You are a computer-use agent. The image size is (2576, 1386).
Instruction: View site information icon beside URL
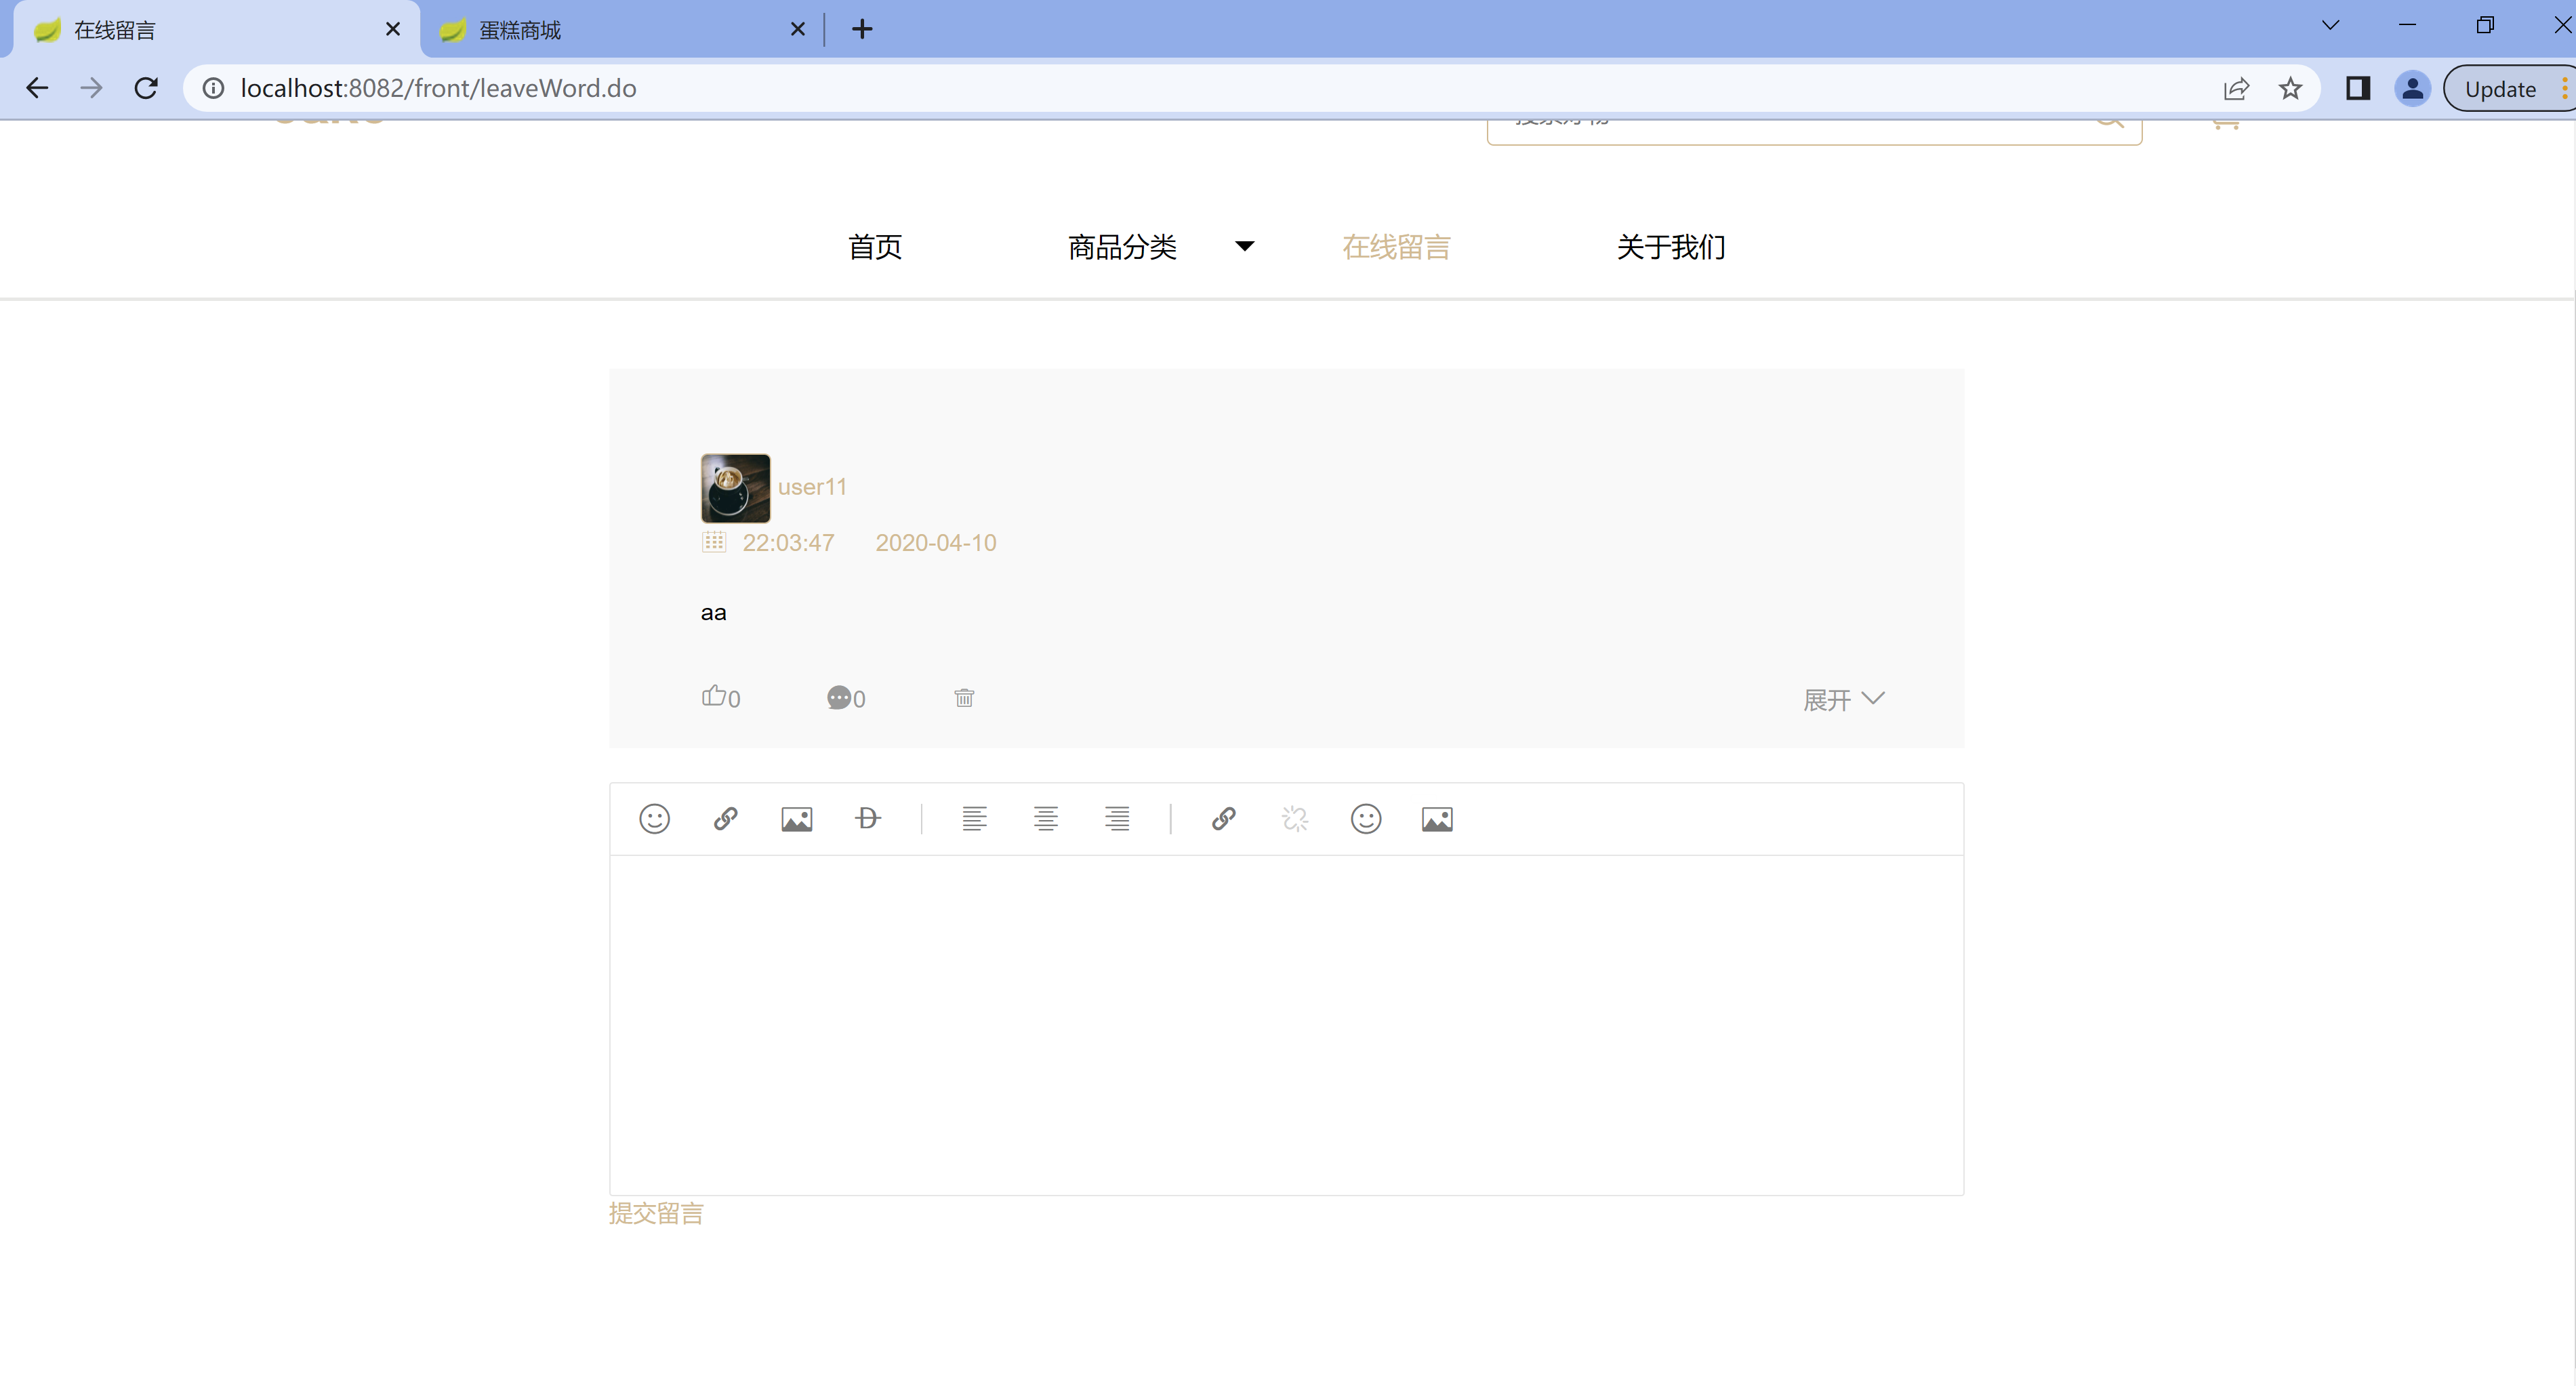[213, 88]
